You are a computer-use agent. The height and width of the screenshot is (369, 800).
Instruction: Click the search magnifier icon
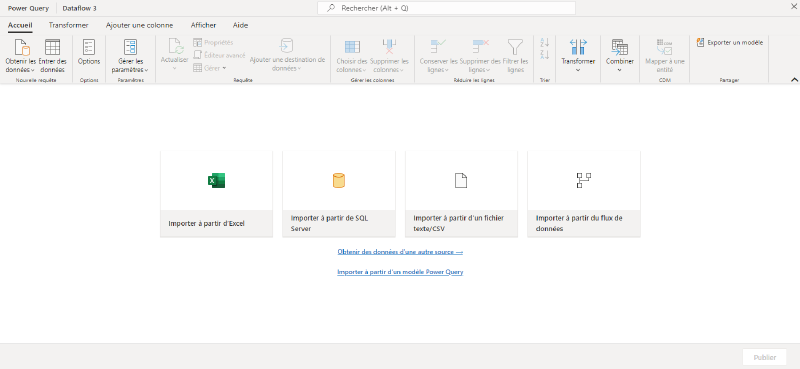pyautogui.click(x=331, y=8)
